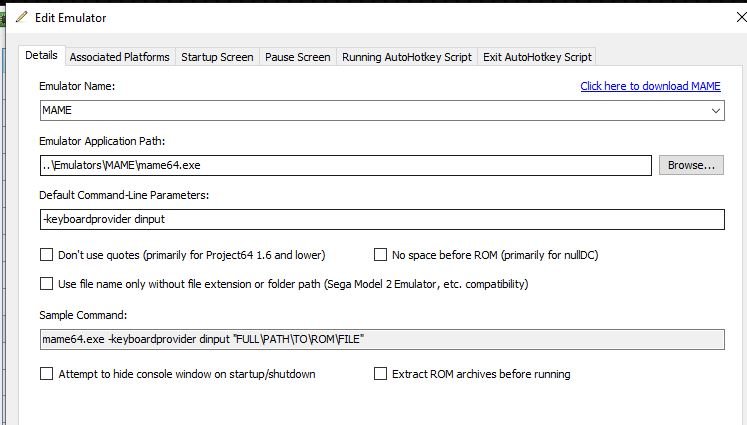This screenshot has height=425, width=747.
Task: Open the Startup Screen tab
Action: tap(217, 57)
